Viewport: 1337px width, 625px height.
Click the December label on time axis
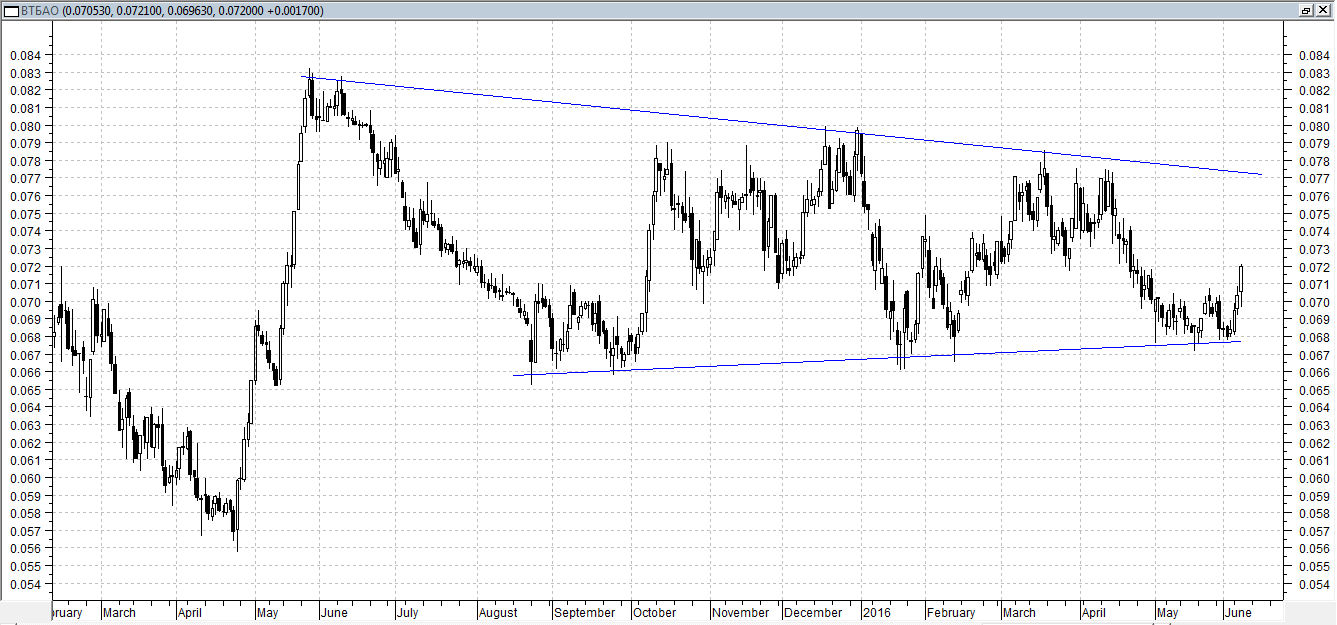pos(813,612)
